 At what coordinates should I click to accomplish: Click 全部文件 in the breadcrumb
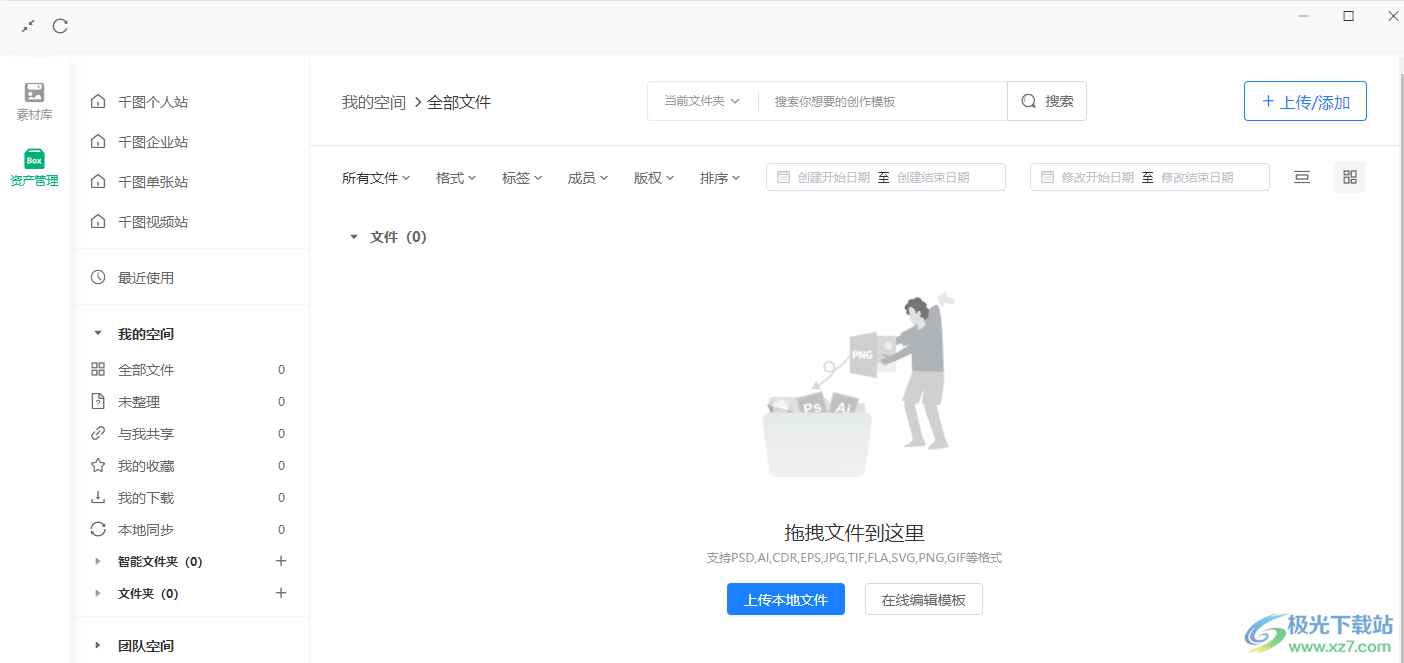[459, 102]
